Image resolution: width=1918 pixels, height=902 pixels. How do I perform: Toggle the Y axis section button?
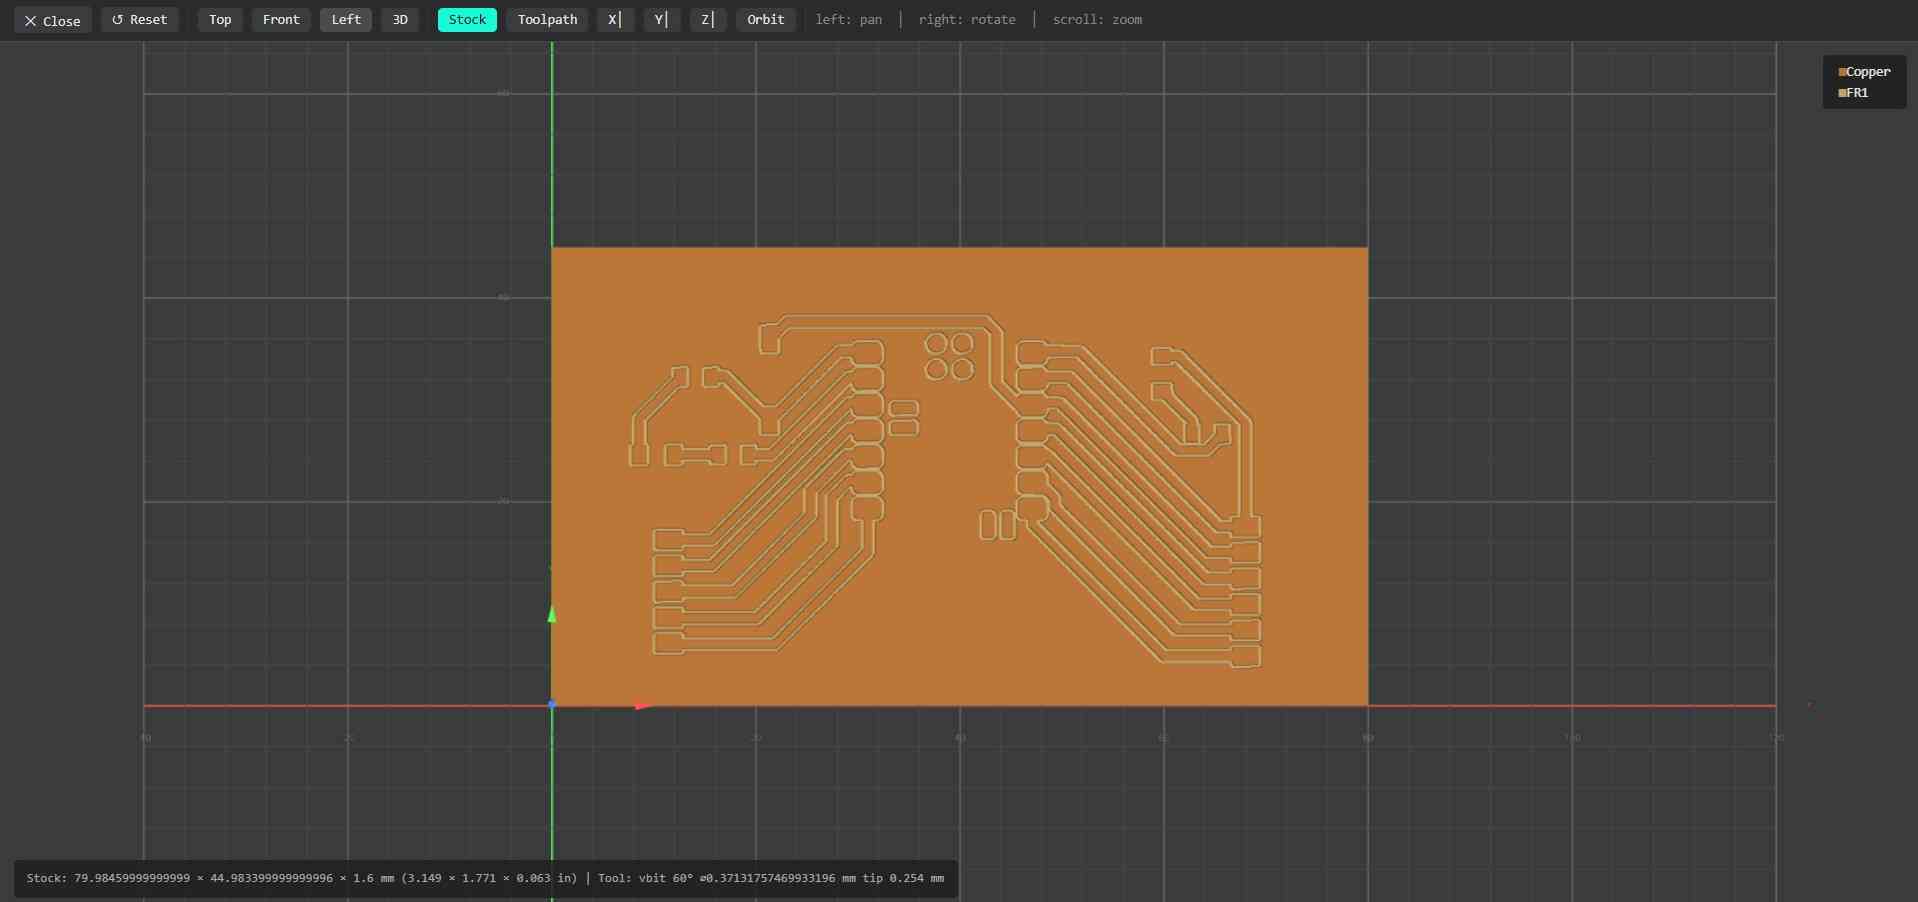point(662,20)
